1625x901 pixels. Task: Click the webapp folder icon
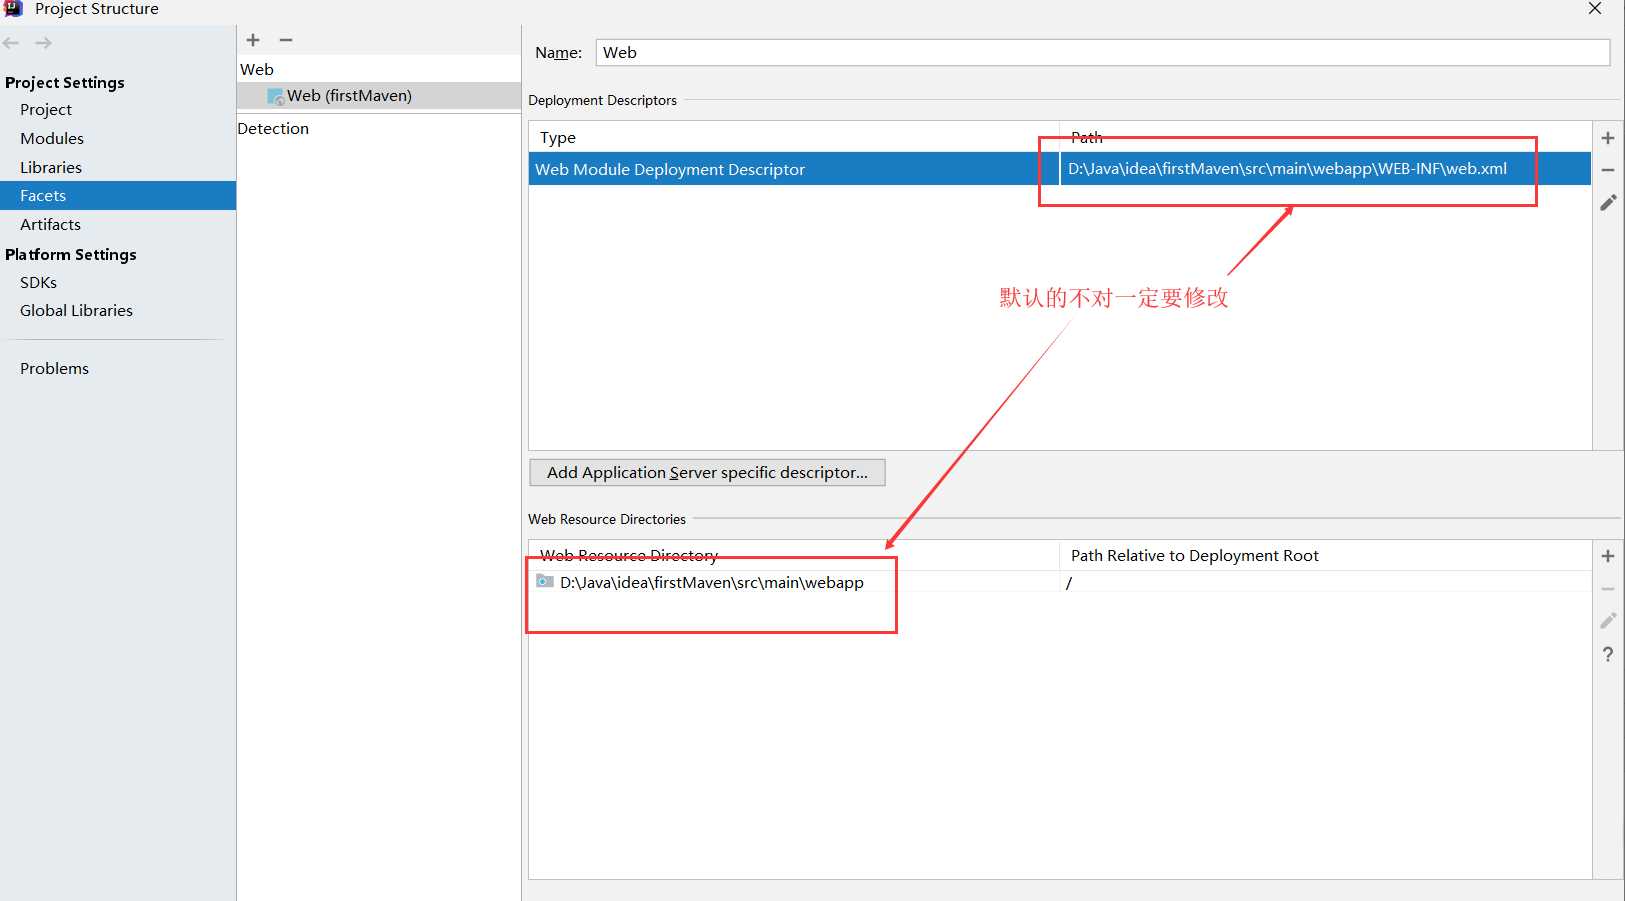click(545, 581)
